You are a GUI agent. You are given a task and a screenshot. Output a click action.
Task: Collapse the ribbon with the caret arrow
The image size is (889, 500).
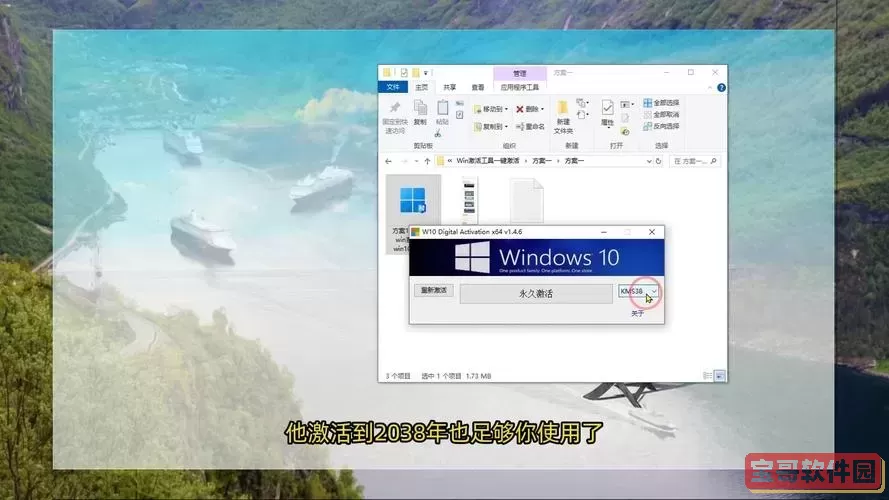(710, 87)
